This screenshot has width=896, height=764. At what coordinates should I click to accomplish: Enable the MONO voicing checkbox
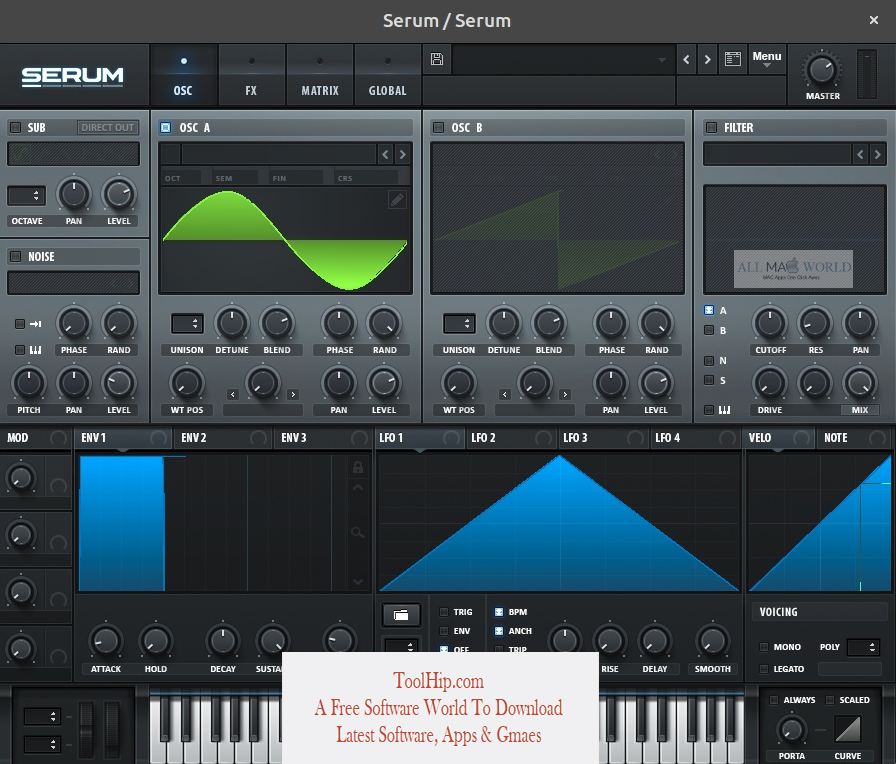(764, 647)
